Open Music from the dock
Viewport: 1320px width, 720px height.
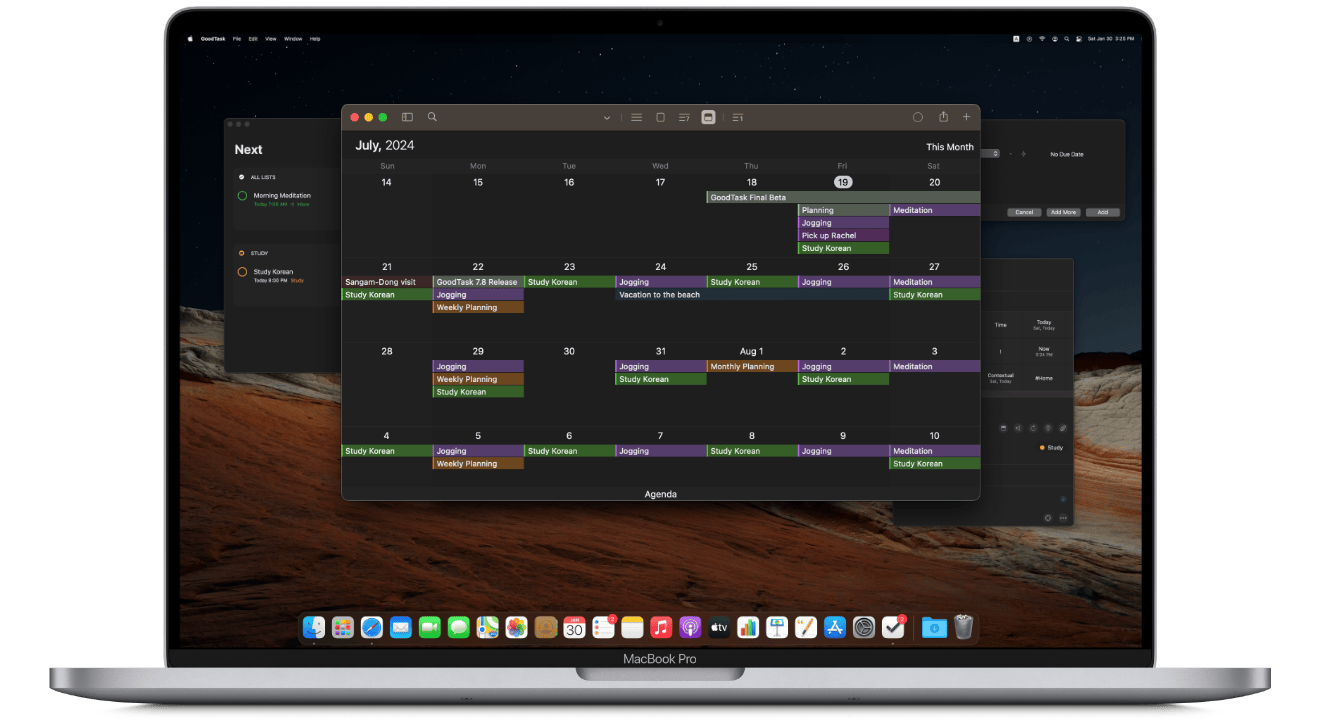pyautogui.click(x=660, y=627)
